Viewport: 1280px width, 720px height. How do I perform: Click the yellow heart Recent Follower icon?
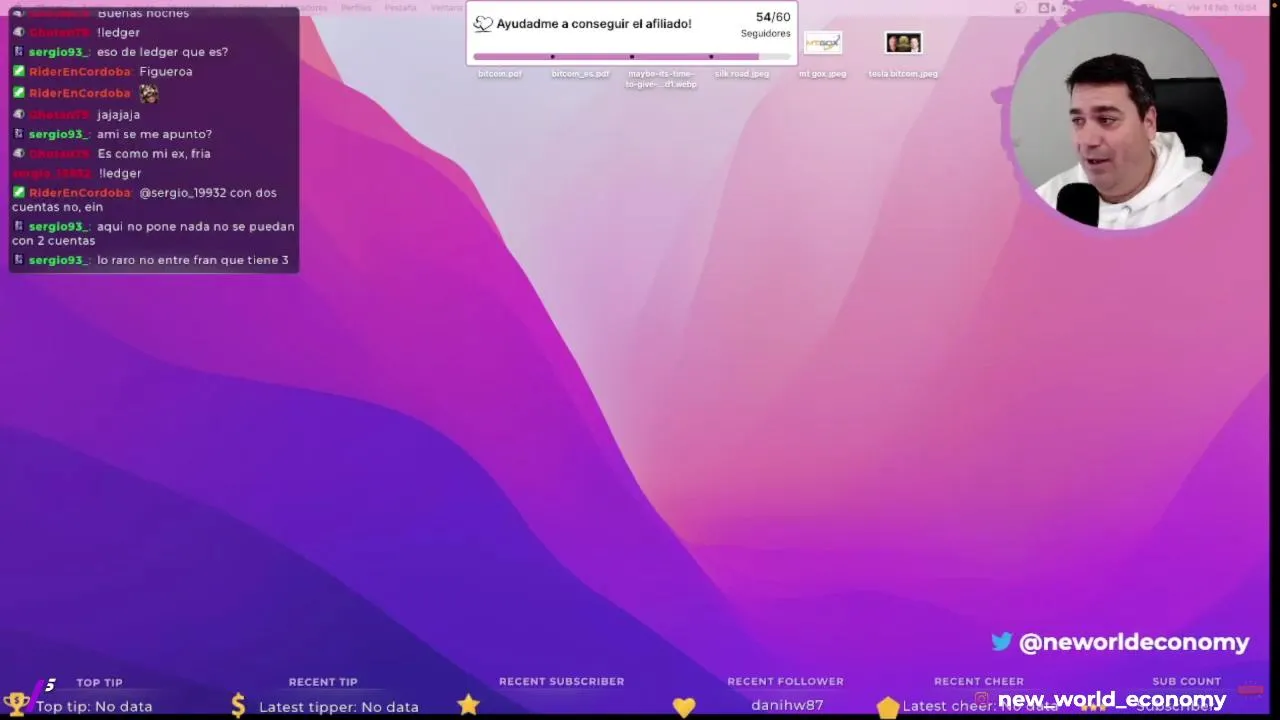684,707
